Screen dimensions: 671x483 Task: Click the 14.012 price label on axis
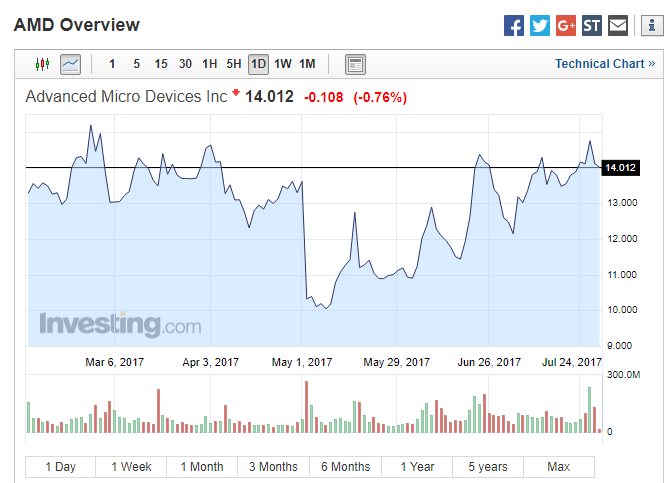pyautogui.click(x=621, y=168)
